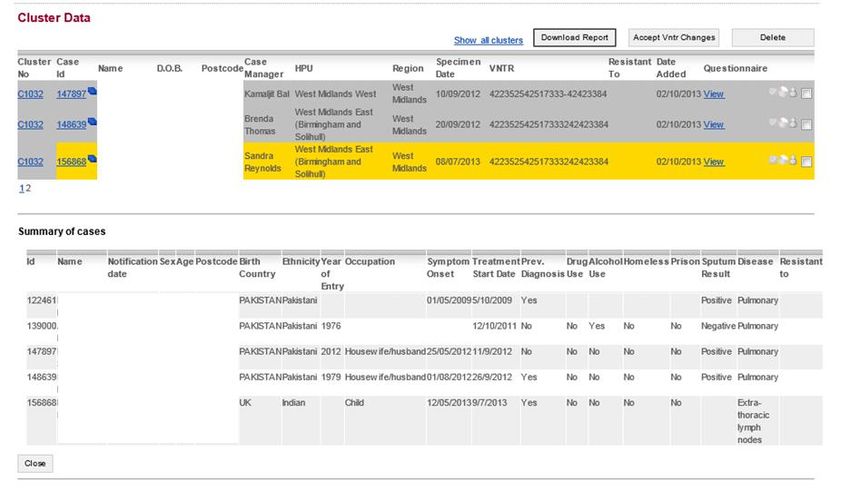
Task: Click the person icon in Kamaljit Bal's row
Action: pos(793,92)
